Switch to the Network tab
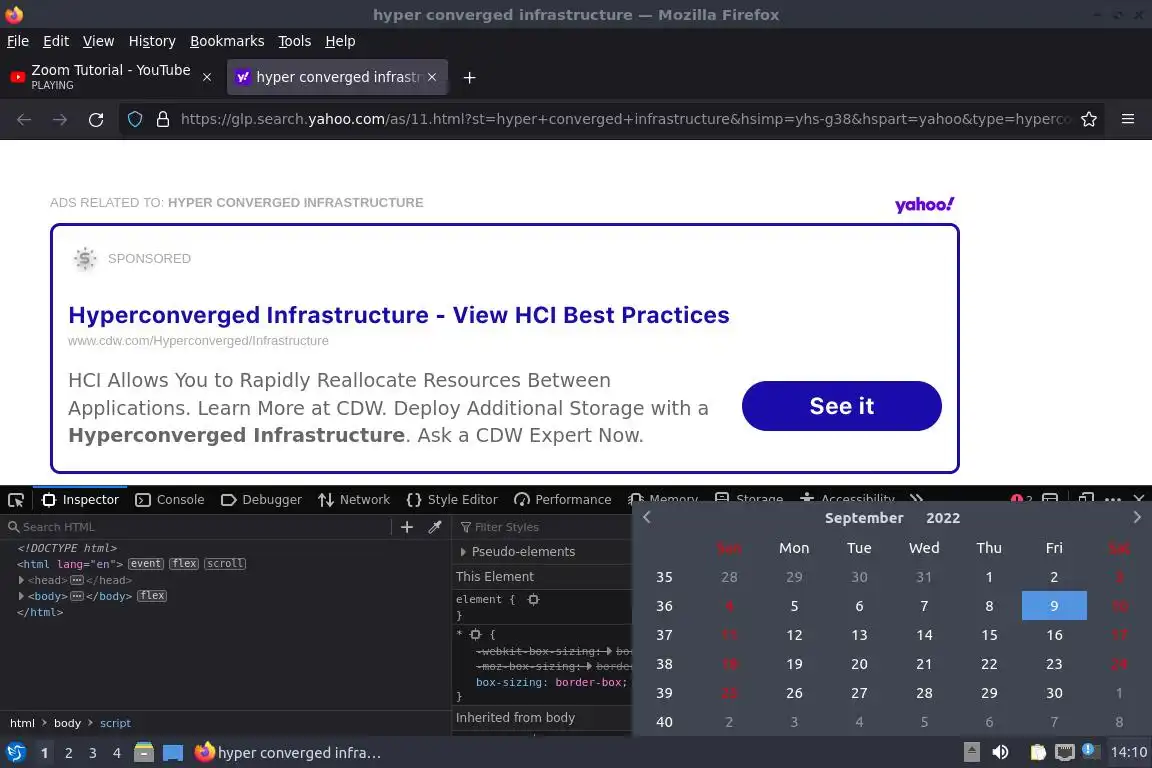Screen dimensions: 1152x768 354,500
